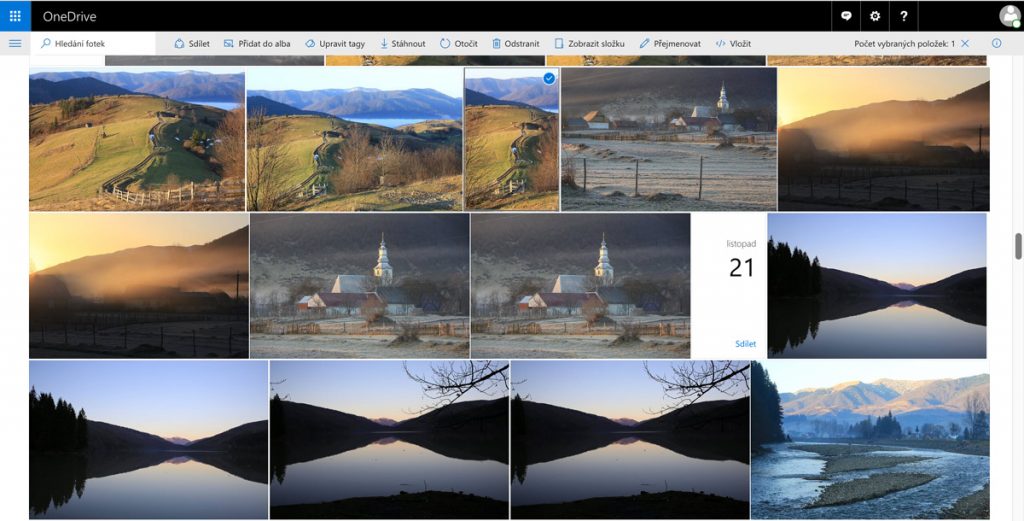
Task: Click the user profile avatar
Action: (1009, 16)
